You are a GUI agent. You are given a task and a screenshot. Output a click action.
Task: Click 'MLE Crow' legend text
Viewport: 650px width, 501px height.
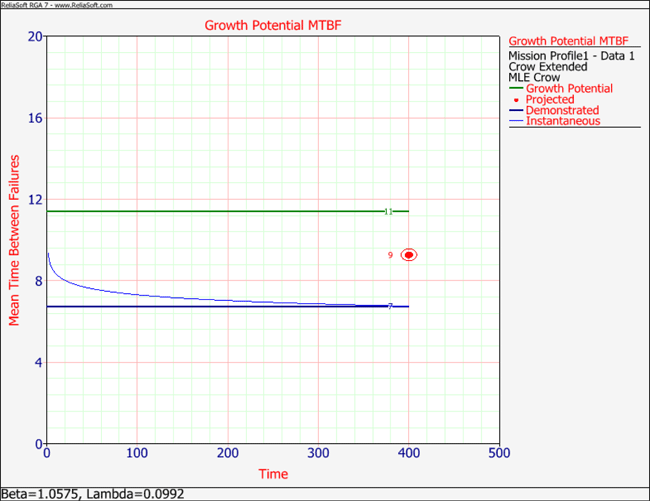point(534,77)
